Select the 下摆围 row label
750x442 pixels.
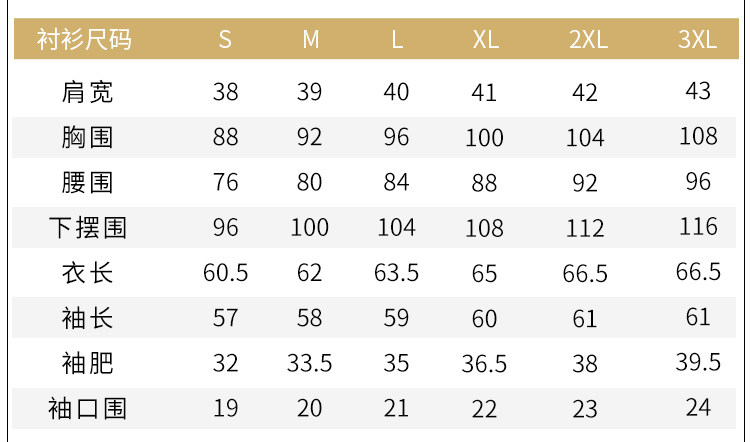88,227
